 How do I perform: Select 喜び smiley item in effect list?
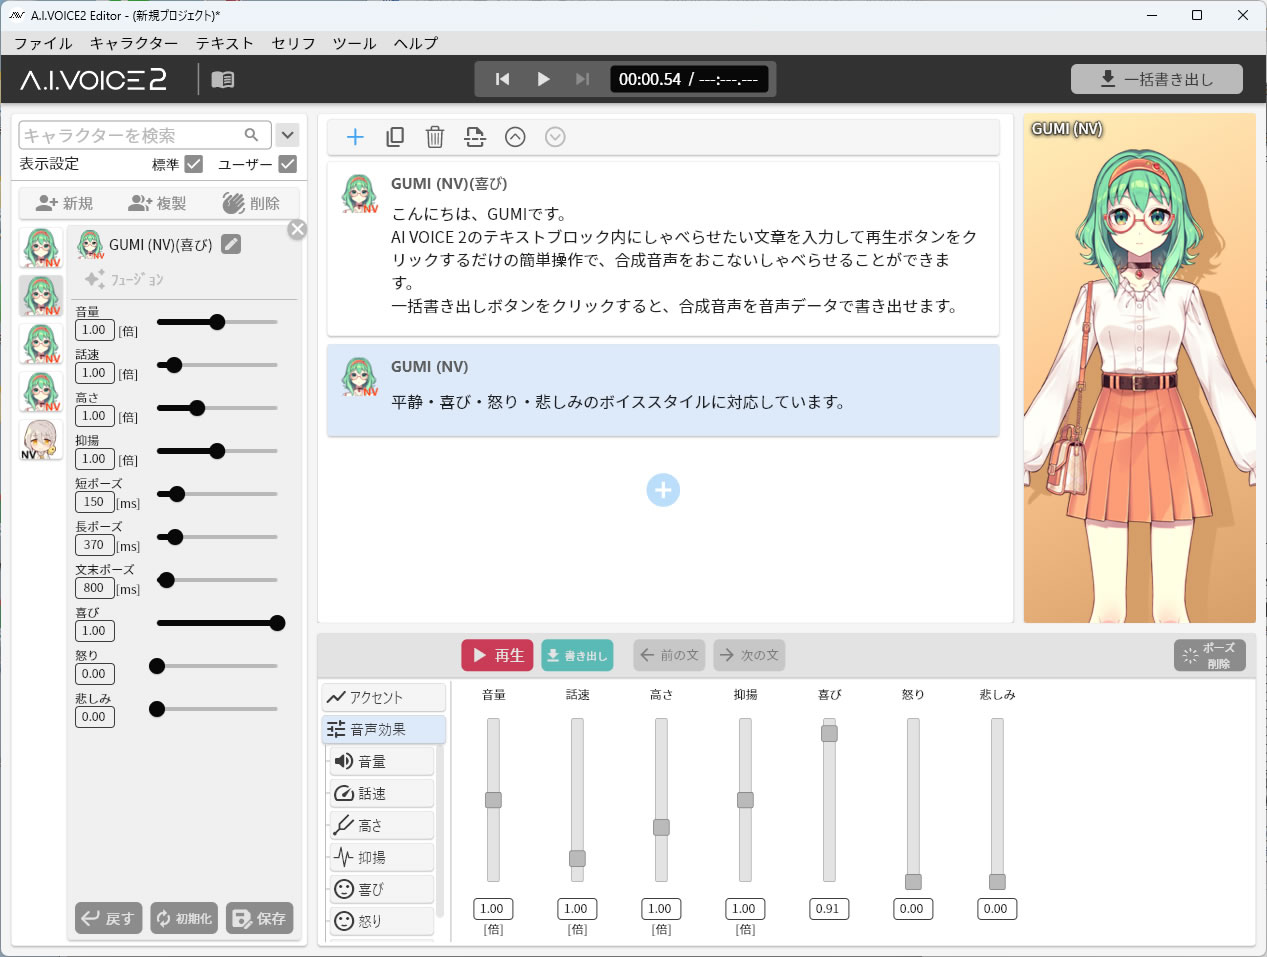[x=382, y=889]
